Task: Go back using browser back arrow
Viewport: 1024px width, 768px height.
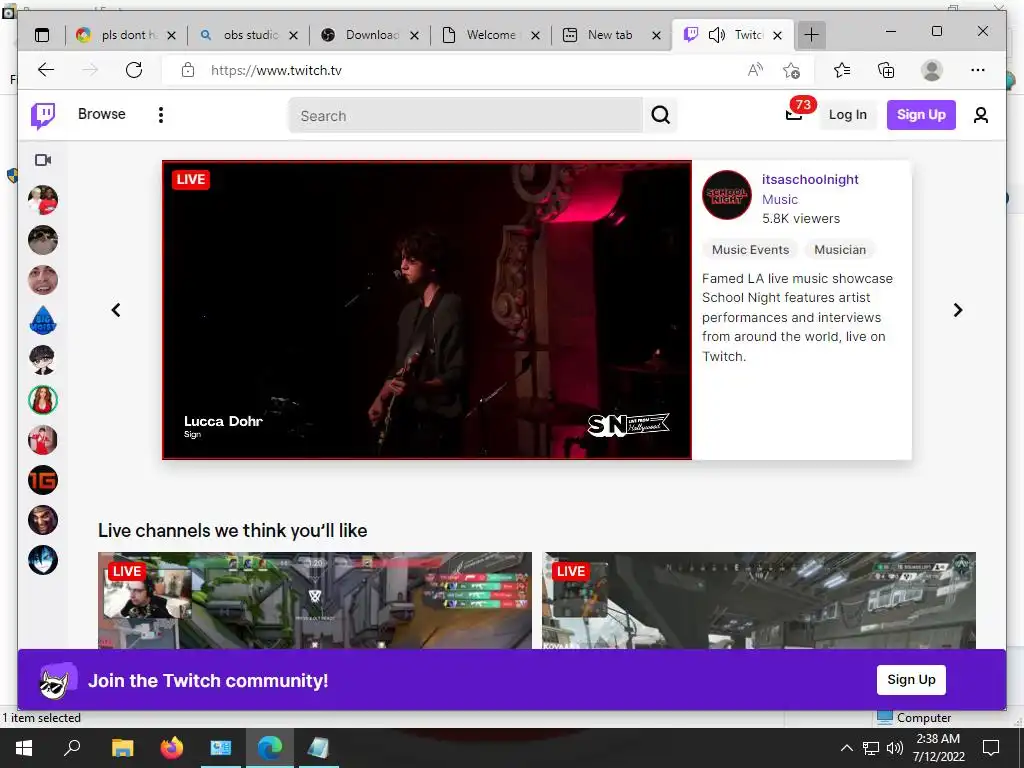Action: point(46,70)
